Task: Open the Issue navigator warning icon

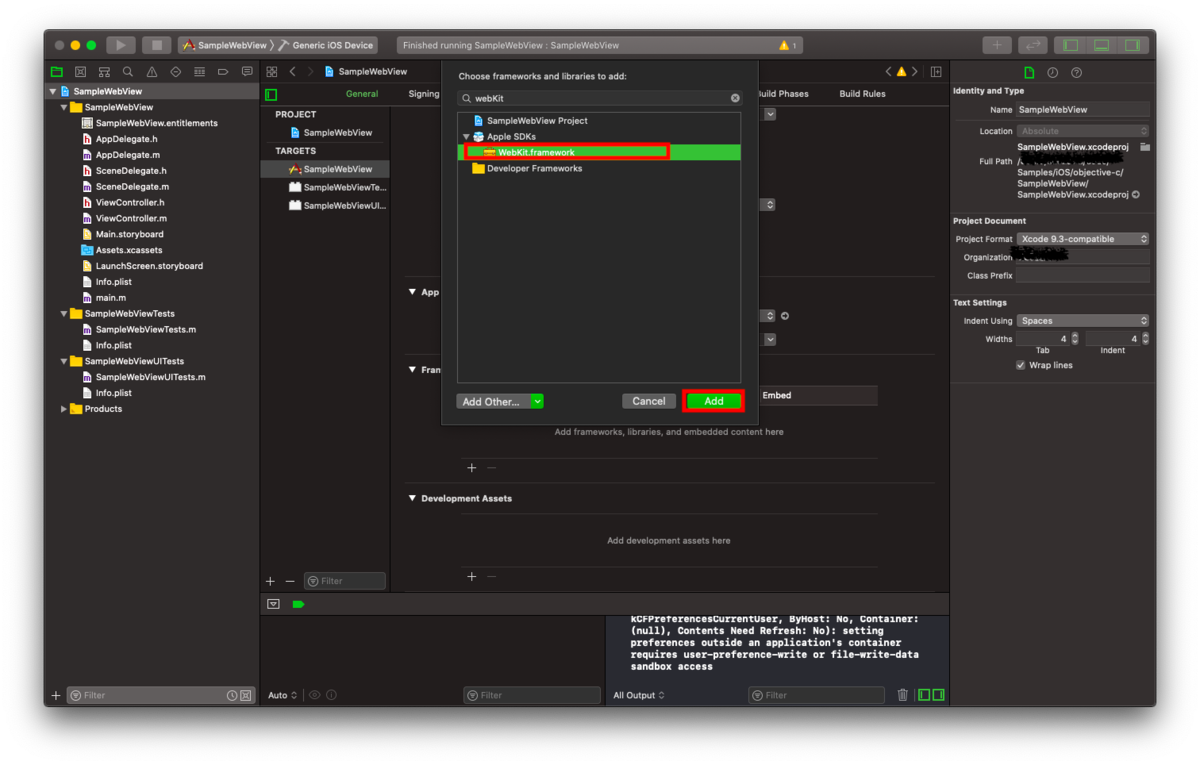Action: point(152,72)
